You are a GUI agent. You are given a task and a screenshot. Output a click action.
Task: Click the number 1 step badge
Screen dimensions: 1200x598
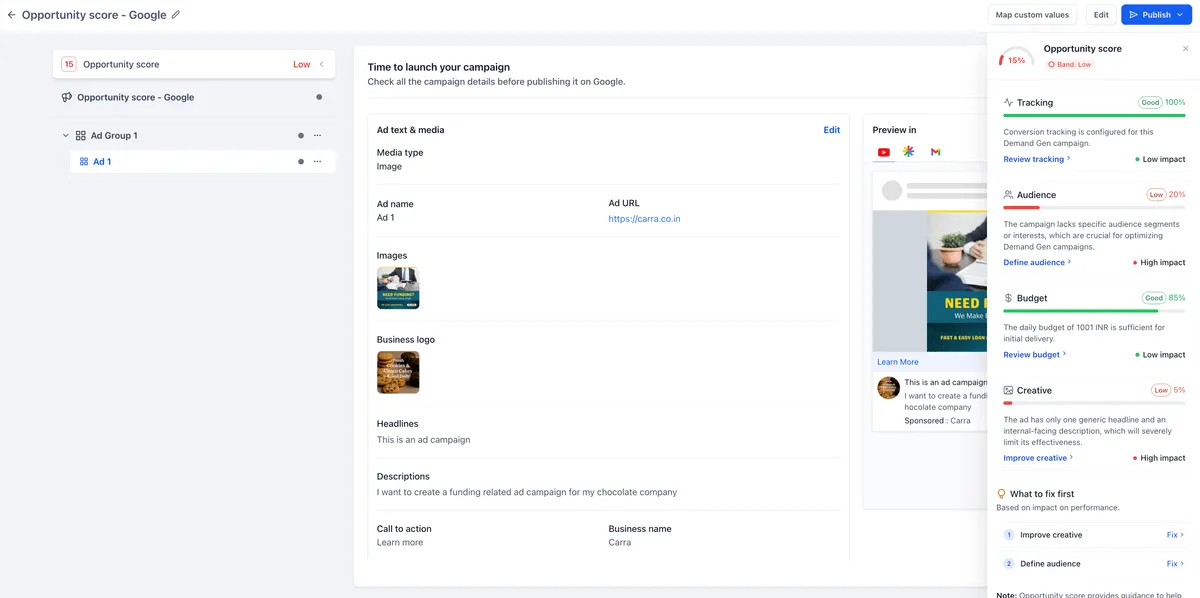tap(1009, 535)
